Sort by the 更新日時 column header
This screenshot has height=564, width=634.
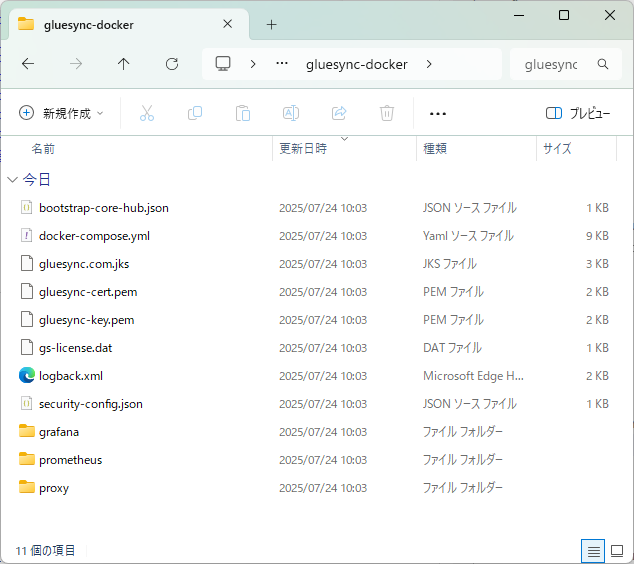(303, 149)
